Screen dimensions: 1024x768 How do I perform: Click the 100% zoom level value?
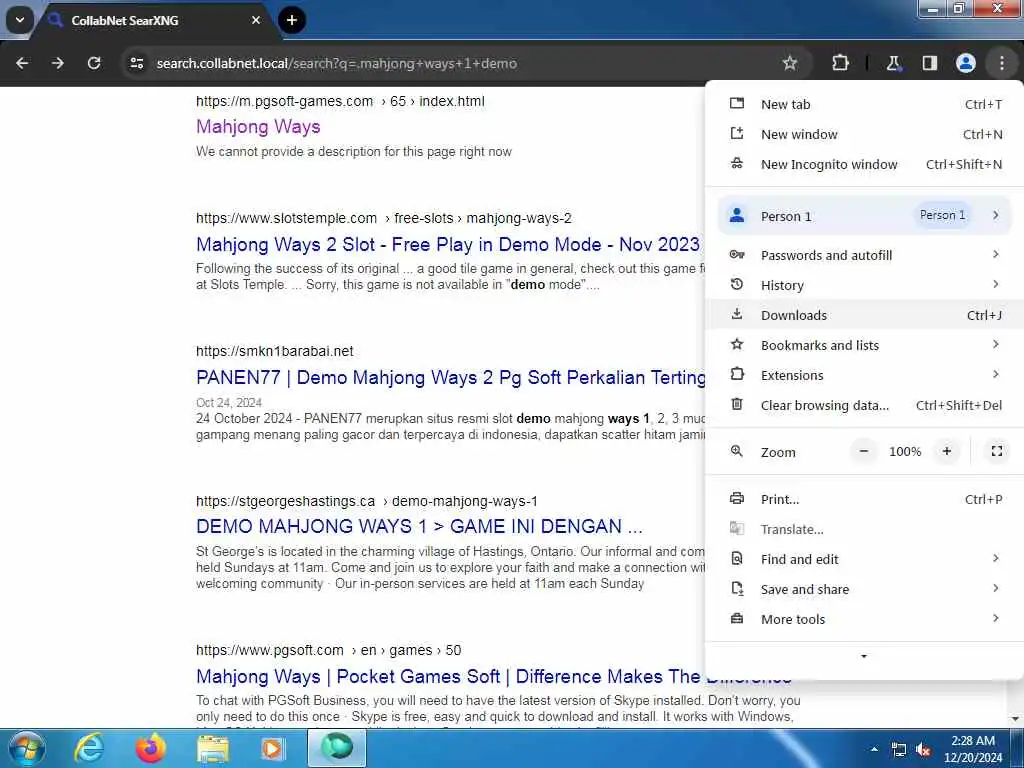click(x=904, y=452)
